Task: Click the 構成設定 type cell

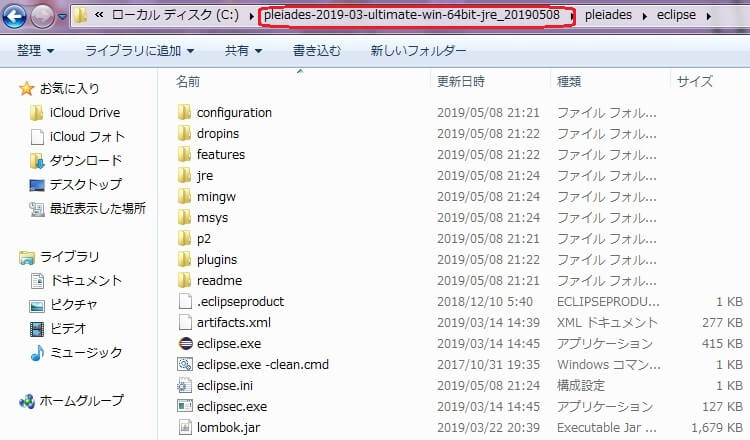Action: (x=581, y=385)
